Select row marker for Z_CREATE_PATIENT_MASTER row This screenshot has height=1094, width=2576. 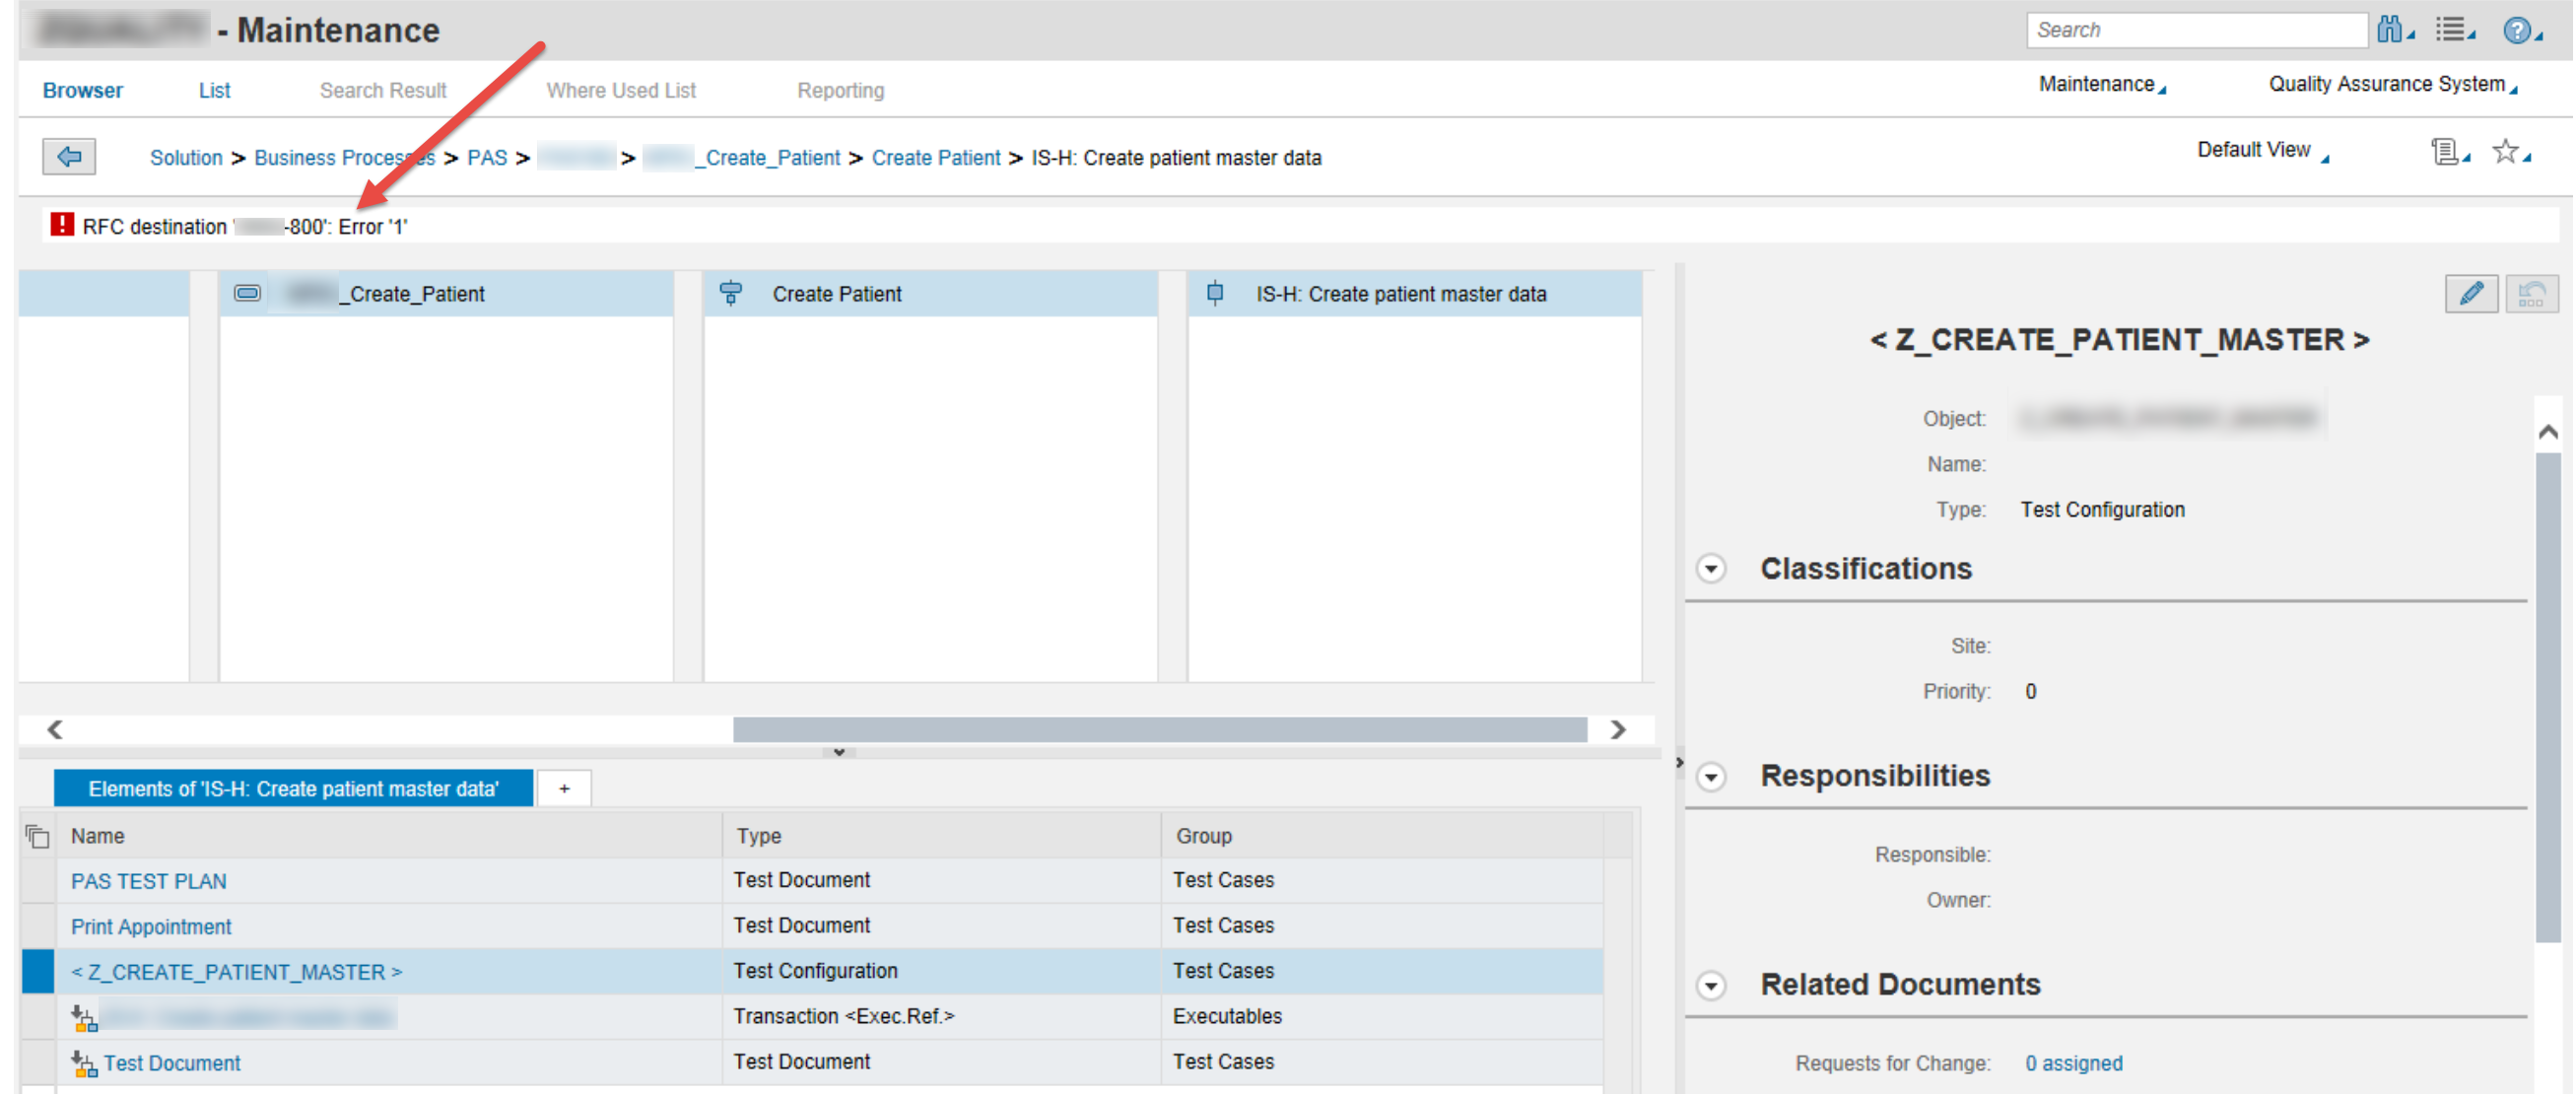pyautogui.click(x=38, y=971)
